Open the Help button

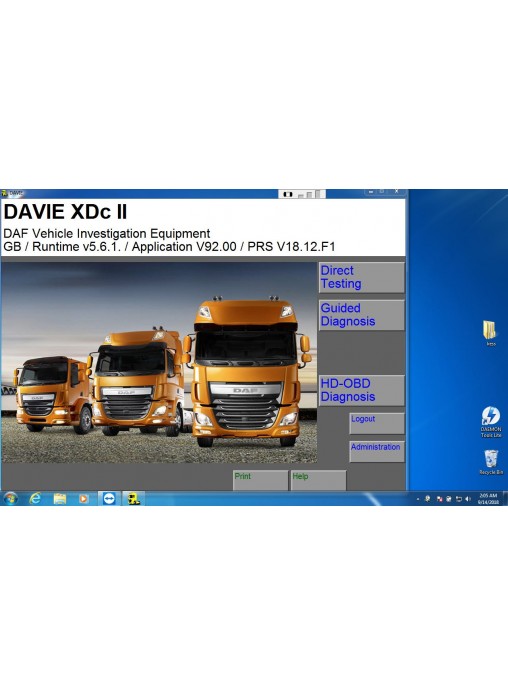[318, 480]
